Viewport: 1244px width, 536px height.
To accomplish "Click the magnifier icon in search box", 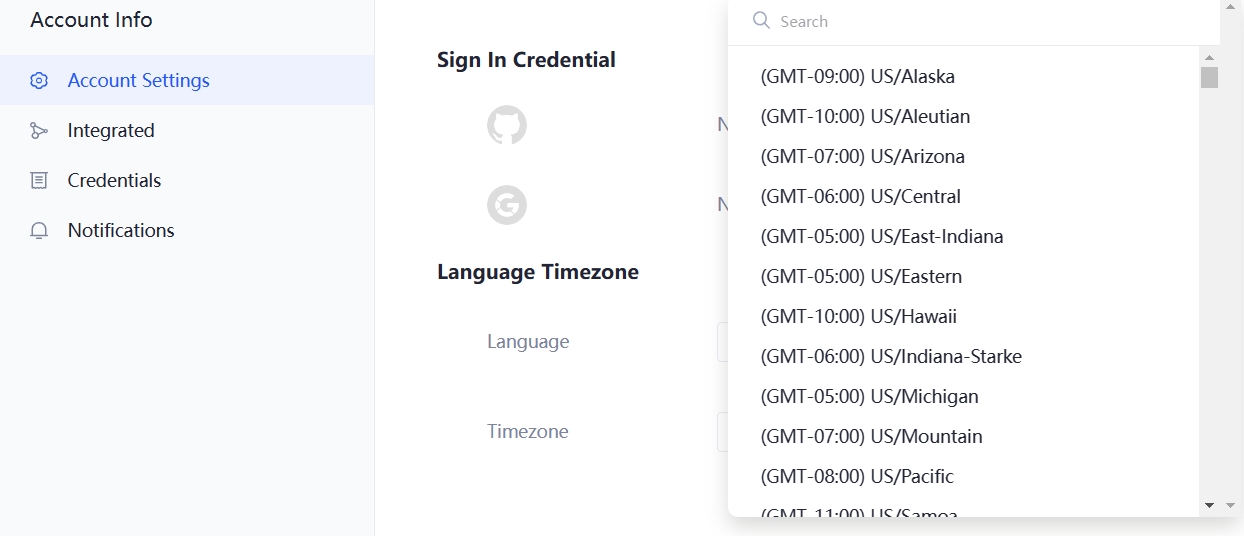I will coord(761,21).
